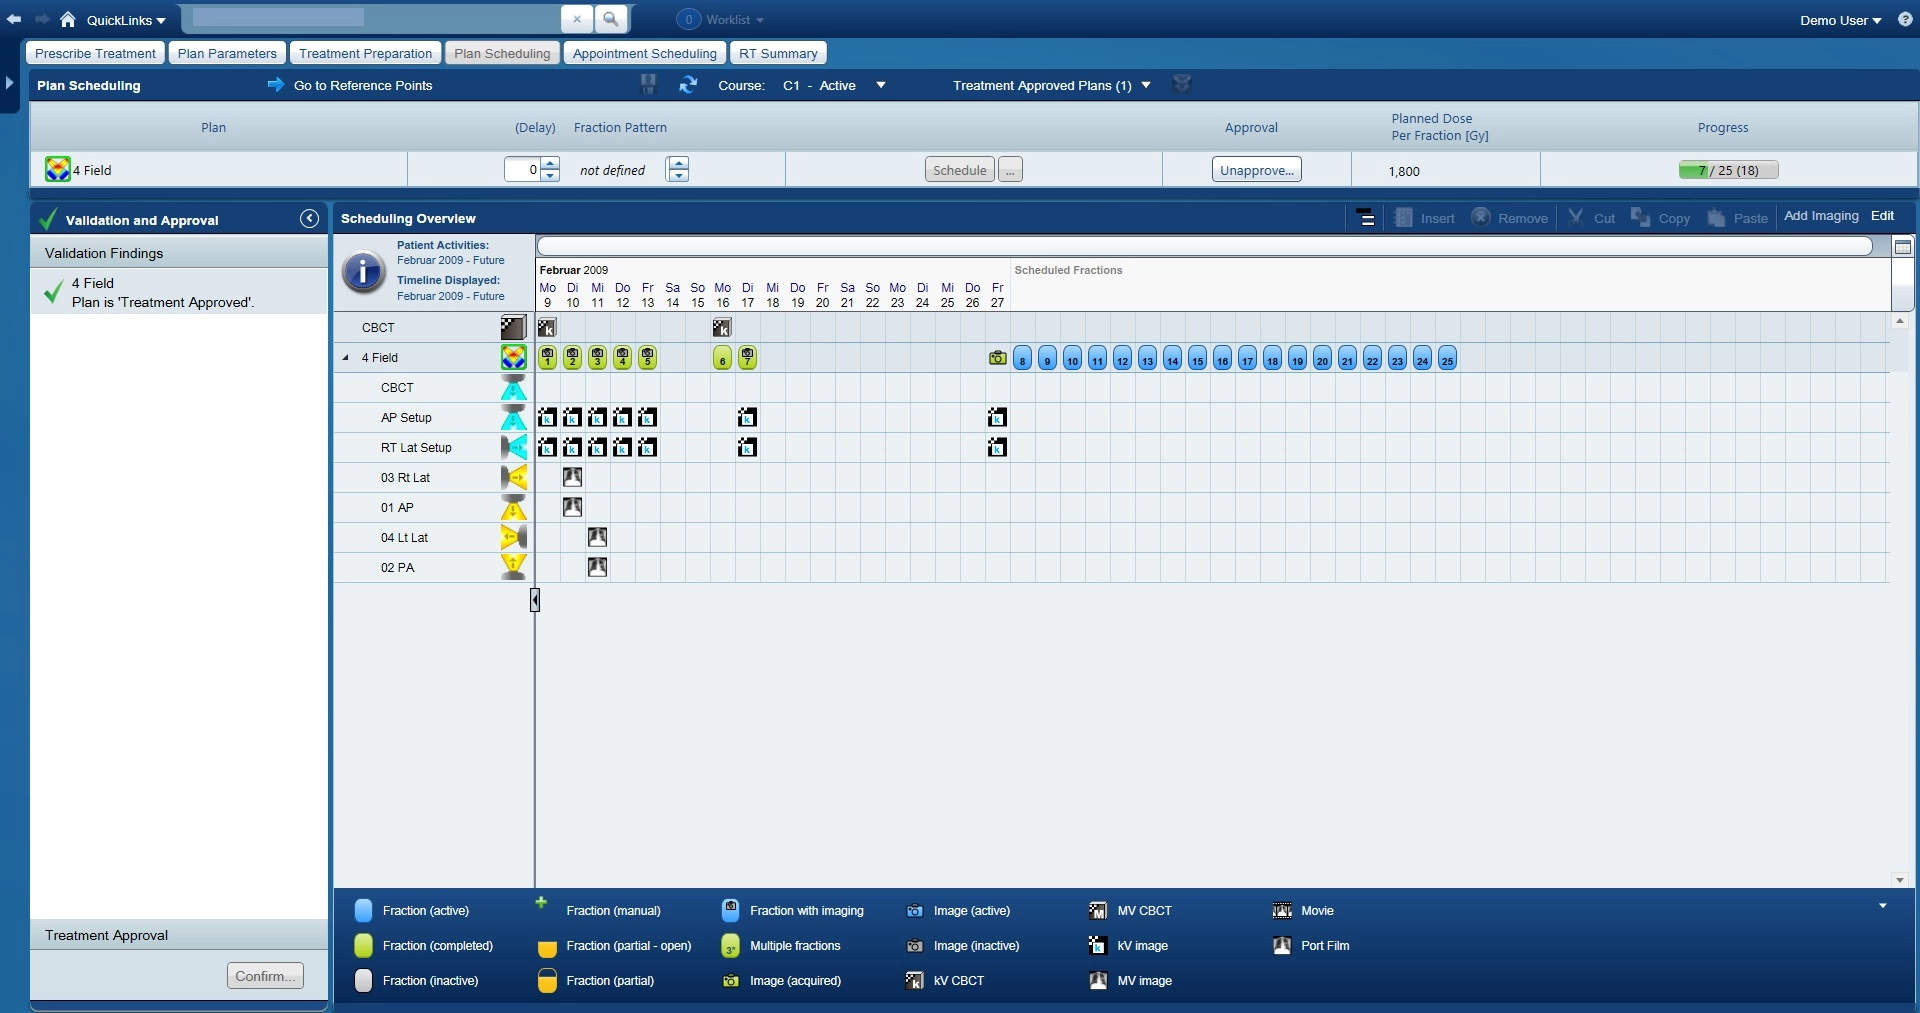The image size is (1920, 1013).
Task: Click the timeline horizontal scroll bar
Action: point(1204,246)
